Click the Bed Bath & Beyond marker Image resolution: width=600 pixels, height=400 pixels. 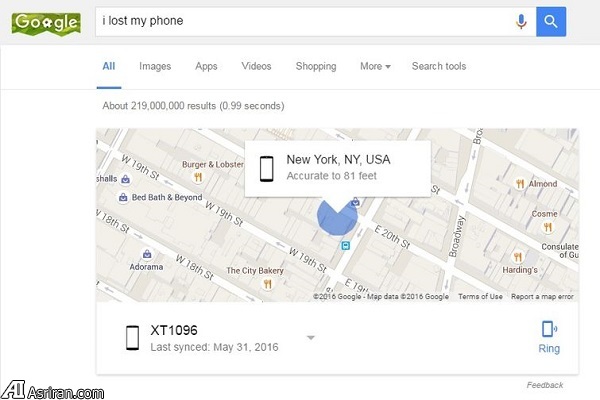[x=123, y=198]
